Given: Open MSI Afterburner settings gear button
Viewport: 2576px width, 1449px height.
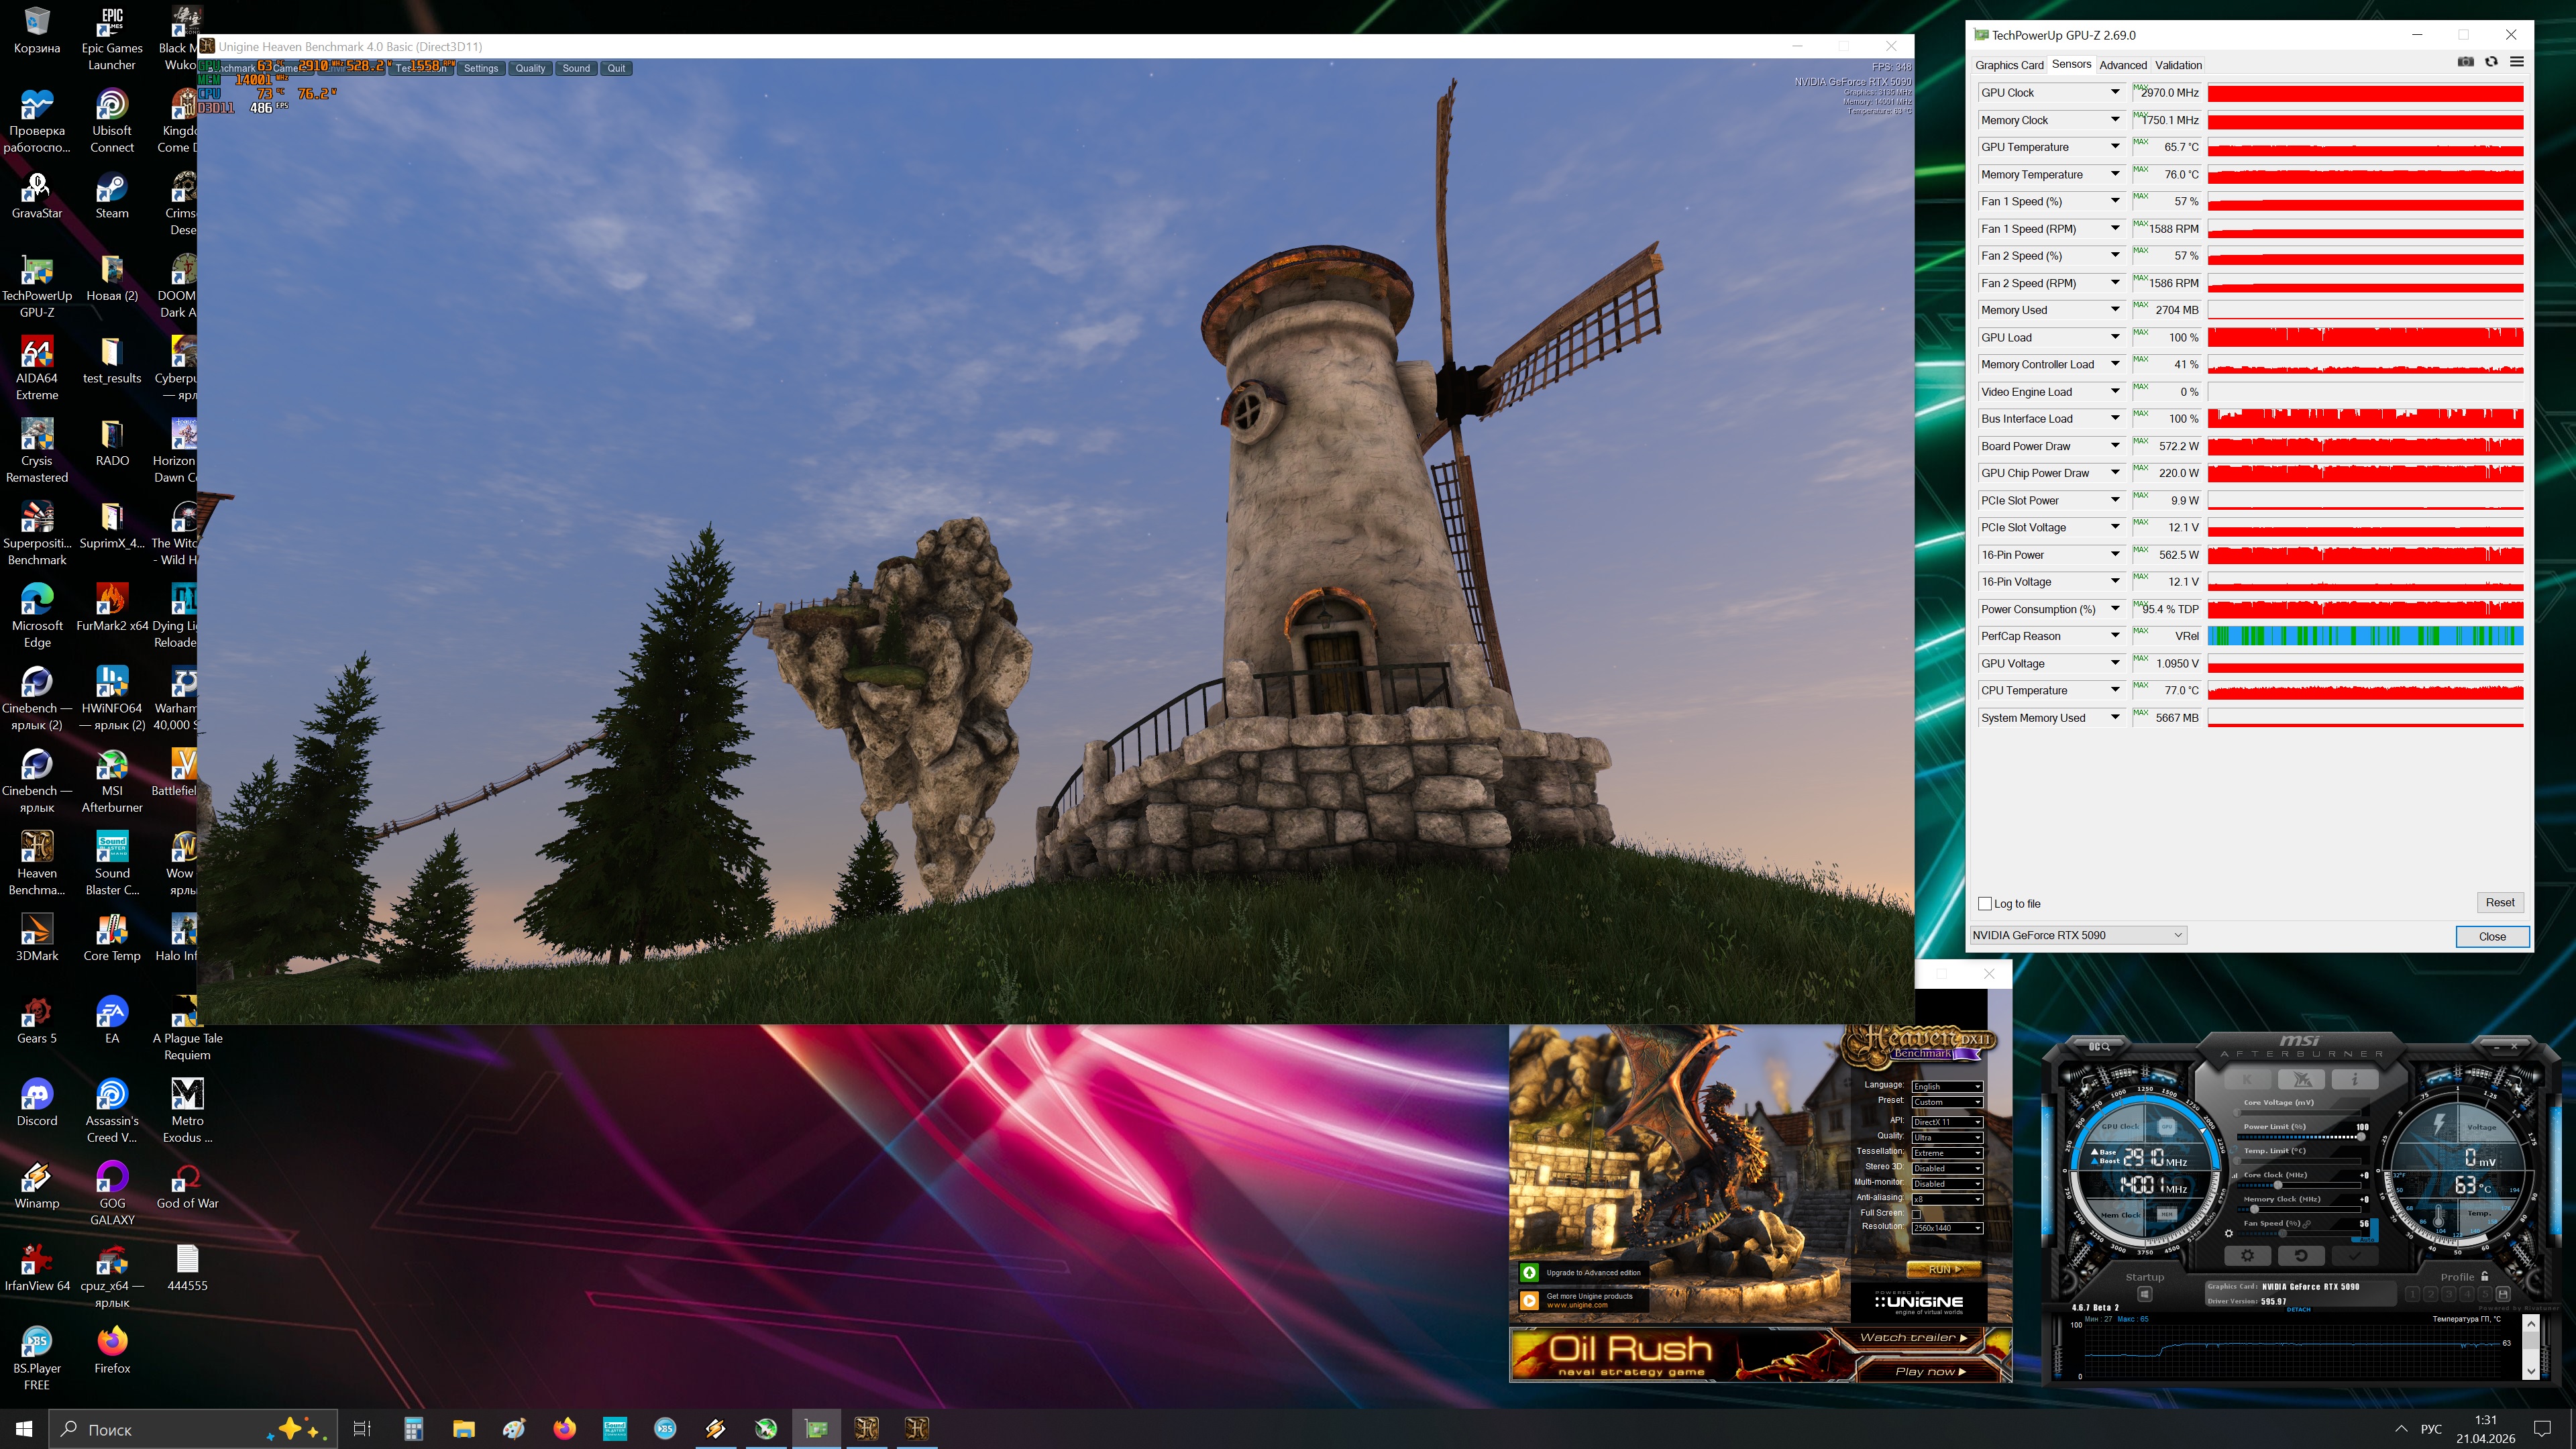Looking at the screenshot, I should pos(2247,1255).
